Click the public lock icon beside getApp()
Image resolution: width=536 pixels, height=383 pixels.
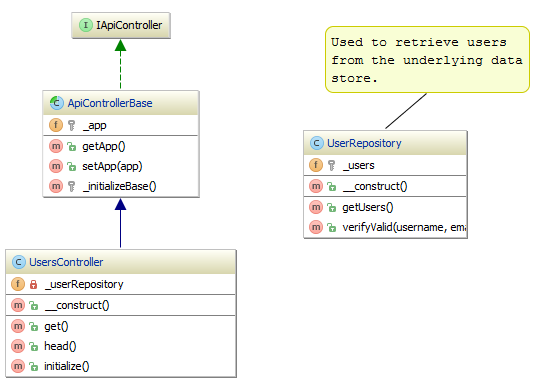[x=71, y=147]
